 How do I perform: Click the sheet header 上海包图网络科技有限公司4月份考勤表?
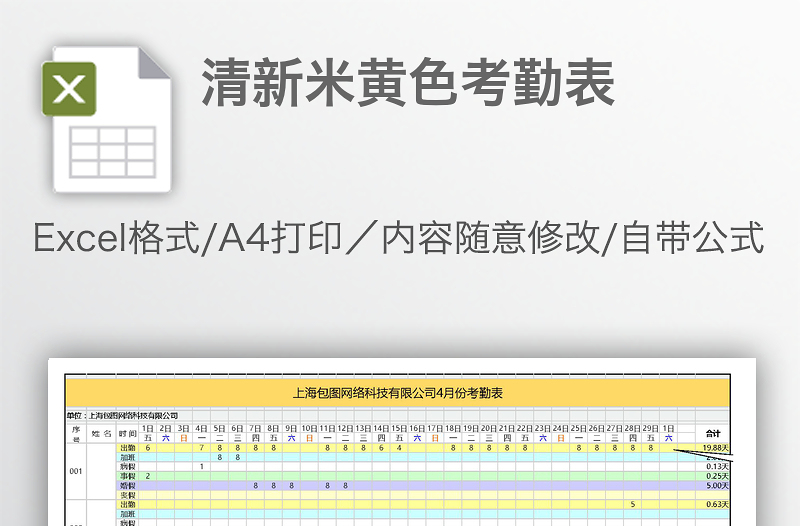(x=398, y=393)
